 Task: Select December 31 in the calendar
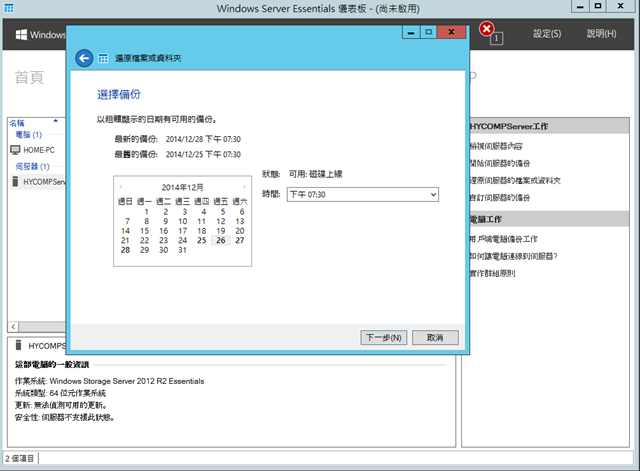(x=182, y=250)
